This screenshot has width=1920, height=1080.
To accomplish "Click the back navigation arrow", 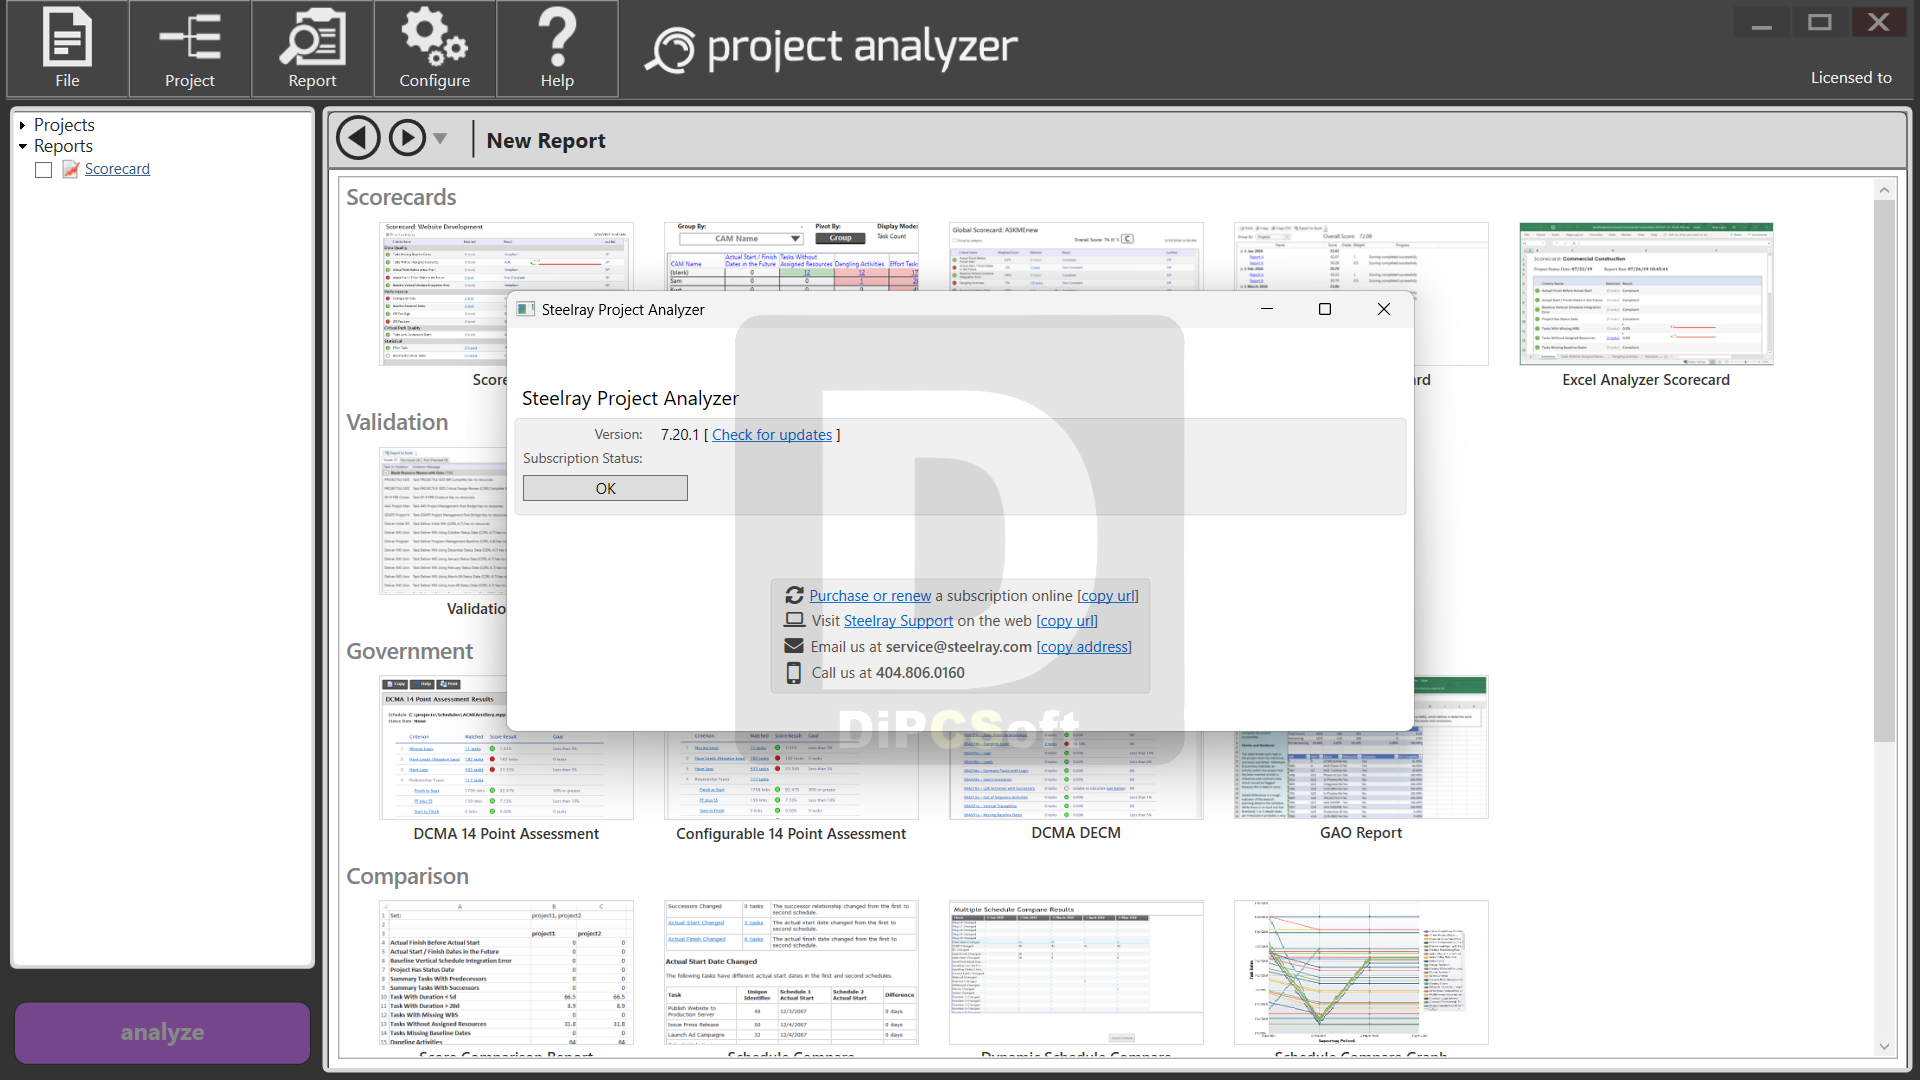I will (358, 138).
